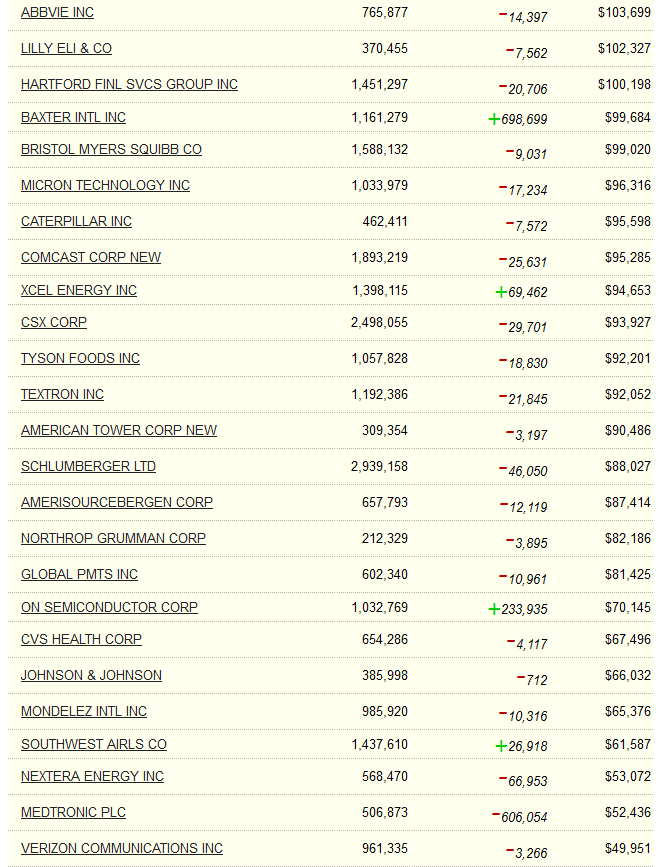
Task: Follow AMERICAN TOWER CORP NEW link
Action: 119,430
